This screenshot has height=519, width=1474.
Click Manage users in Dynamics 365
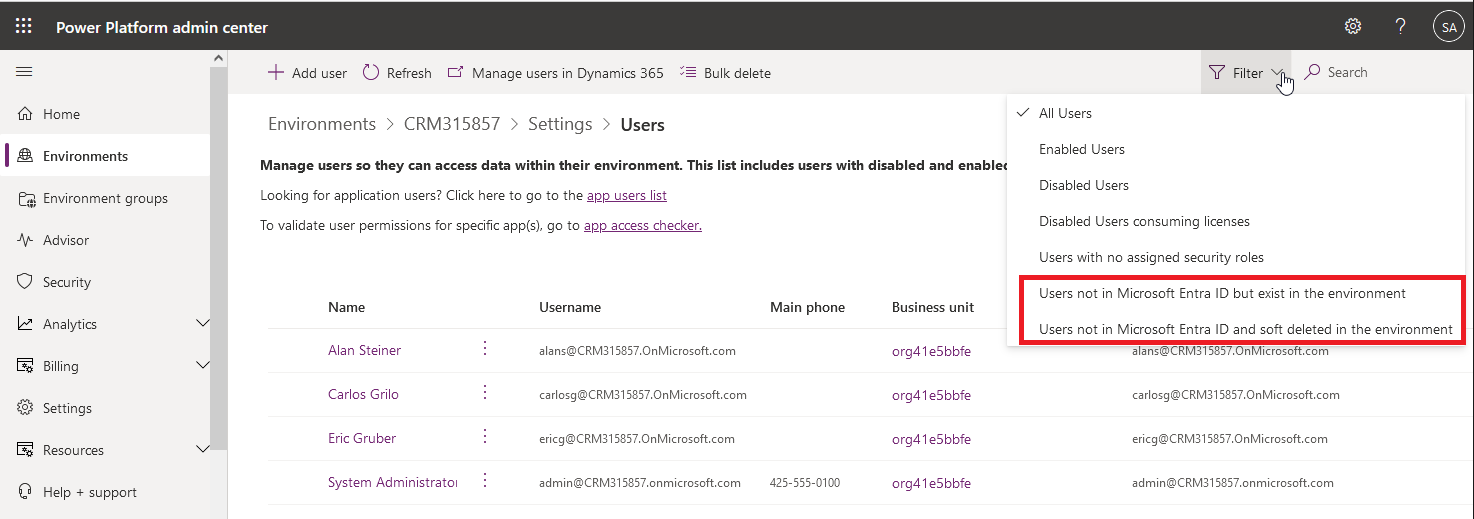pos(555,73)
